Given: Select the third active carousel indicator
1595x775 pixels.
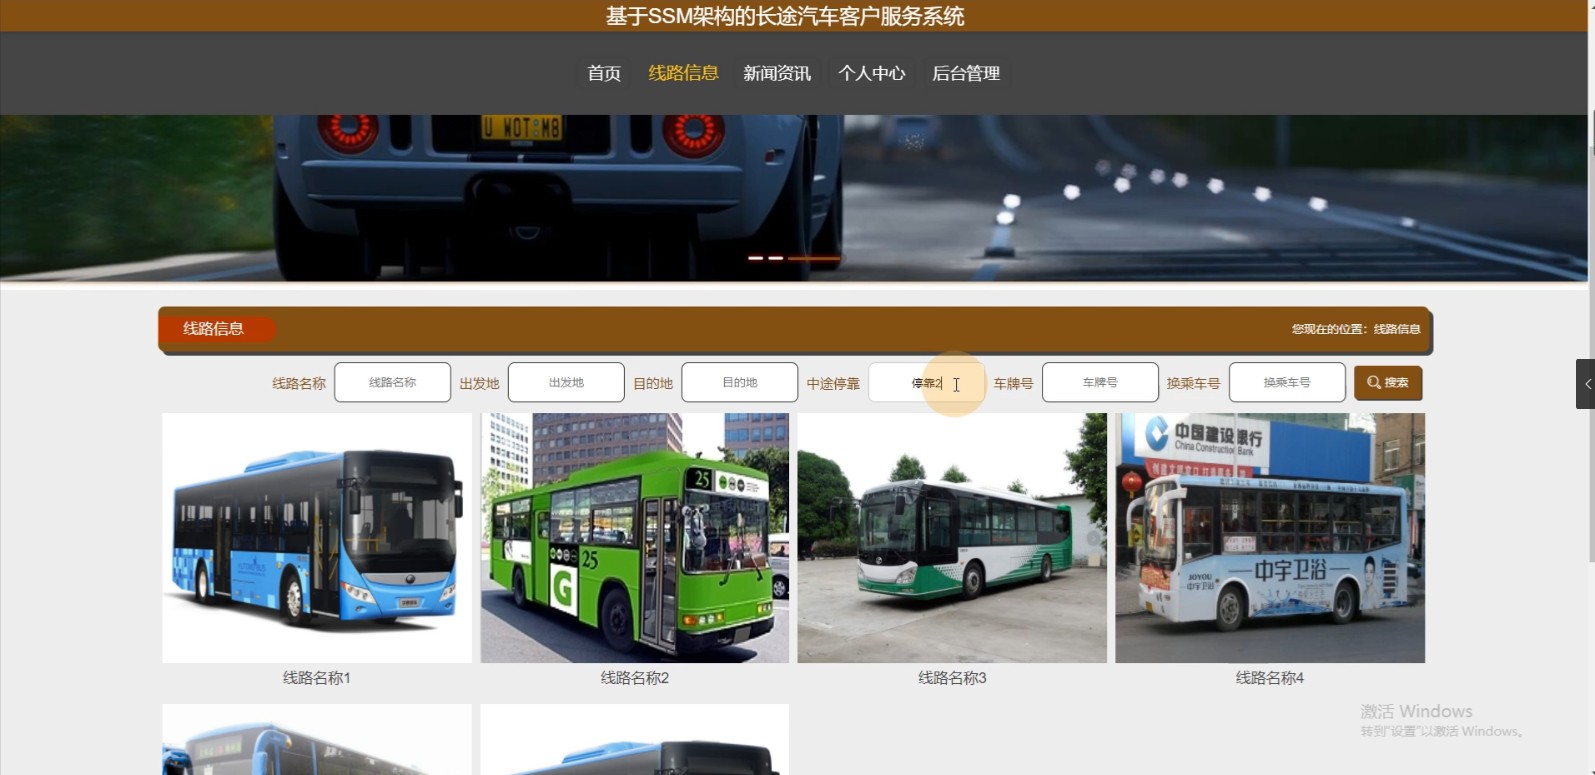Looking at the screenshot, I should pos(814,258).
